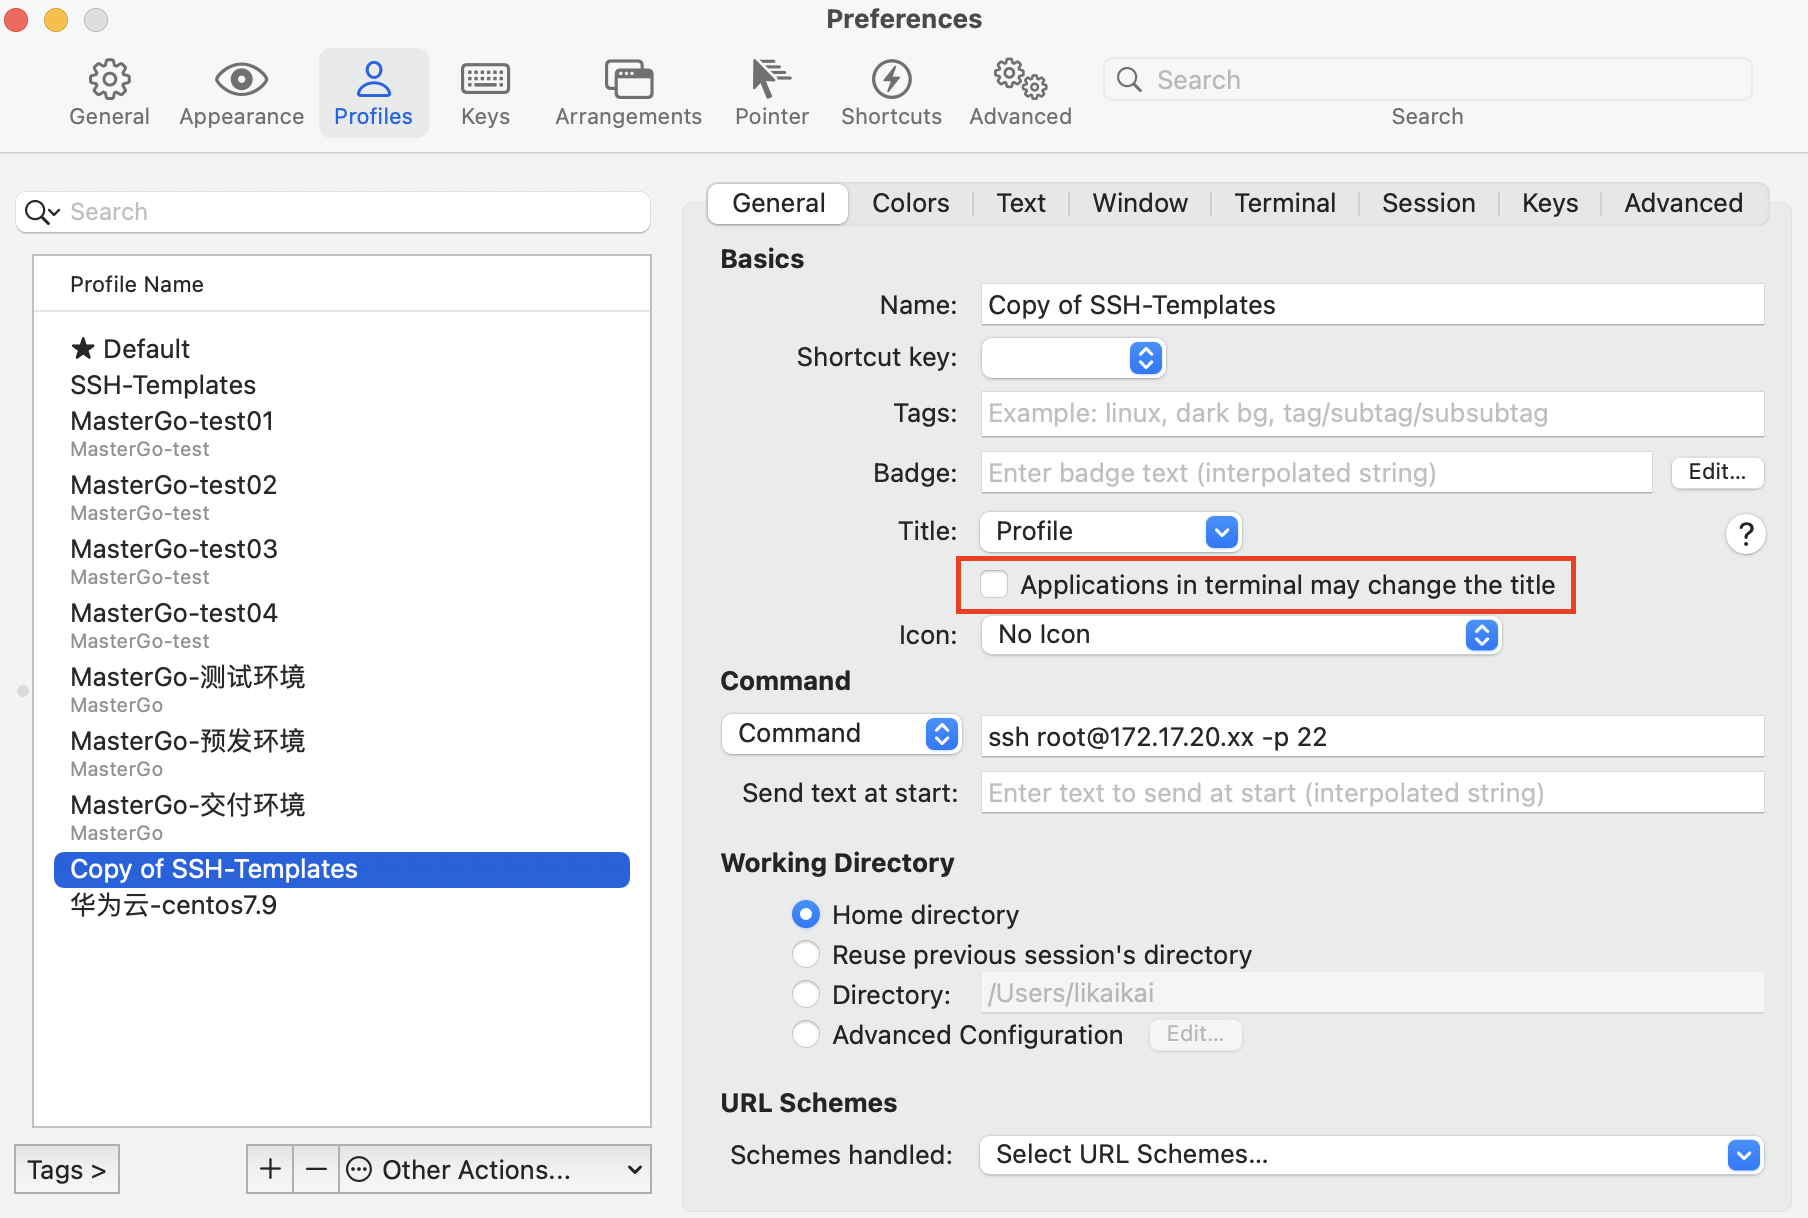Select the MasterGo-test02 profile
Viewport: 1808px width, 1218px height.
[173, 485]
